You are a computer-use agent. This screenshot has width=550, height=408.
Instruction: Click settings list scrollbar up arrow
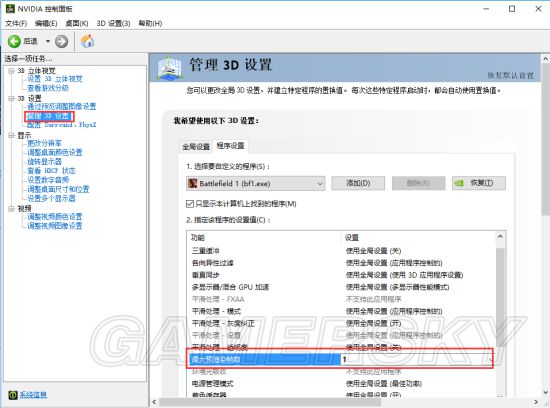pos(501,237)
